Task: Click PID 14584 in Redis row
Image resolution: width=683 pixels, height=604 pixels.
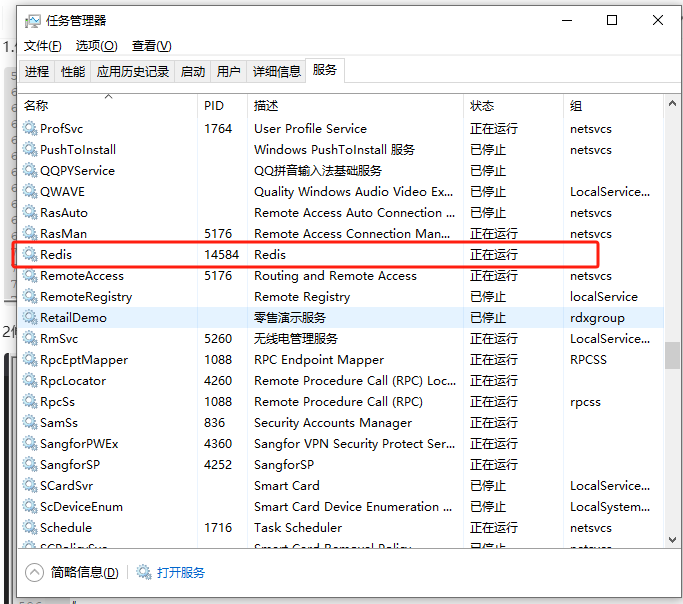Action: [x=222, y=254]
